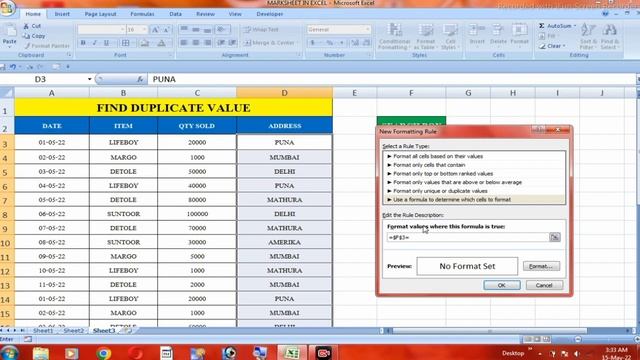Open the Home ribbon tab

pos(33,14)
